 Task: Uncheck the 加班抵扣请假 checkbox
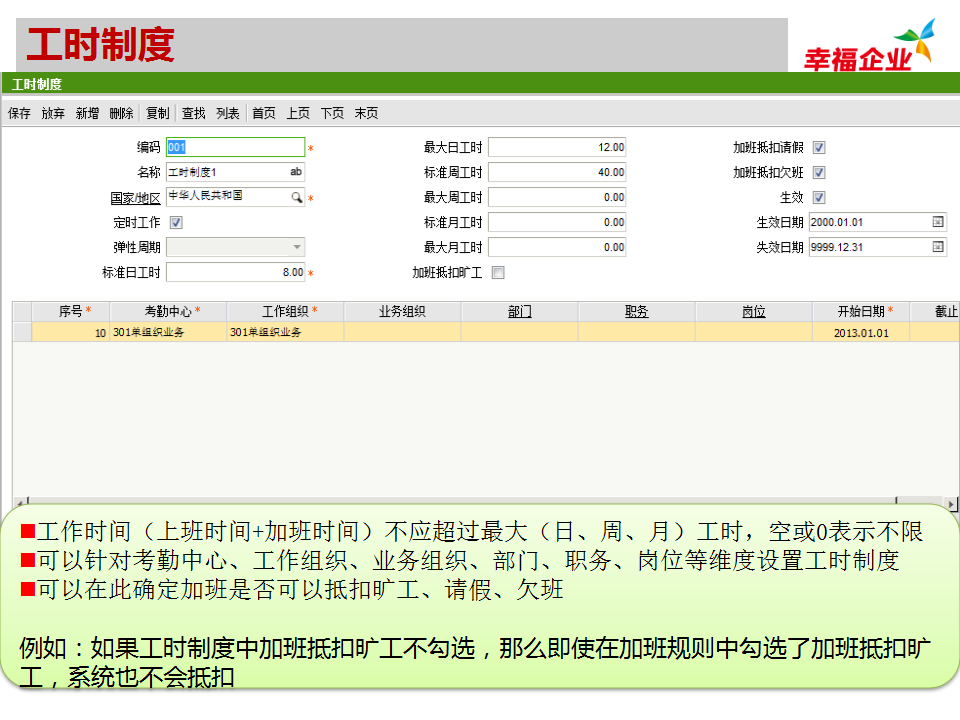[x=819, y=148]
